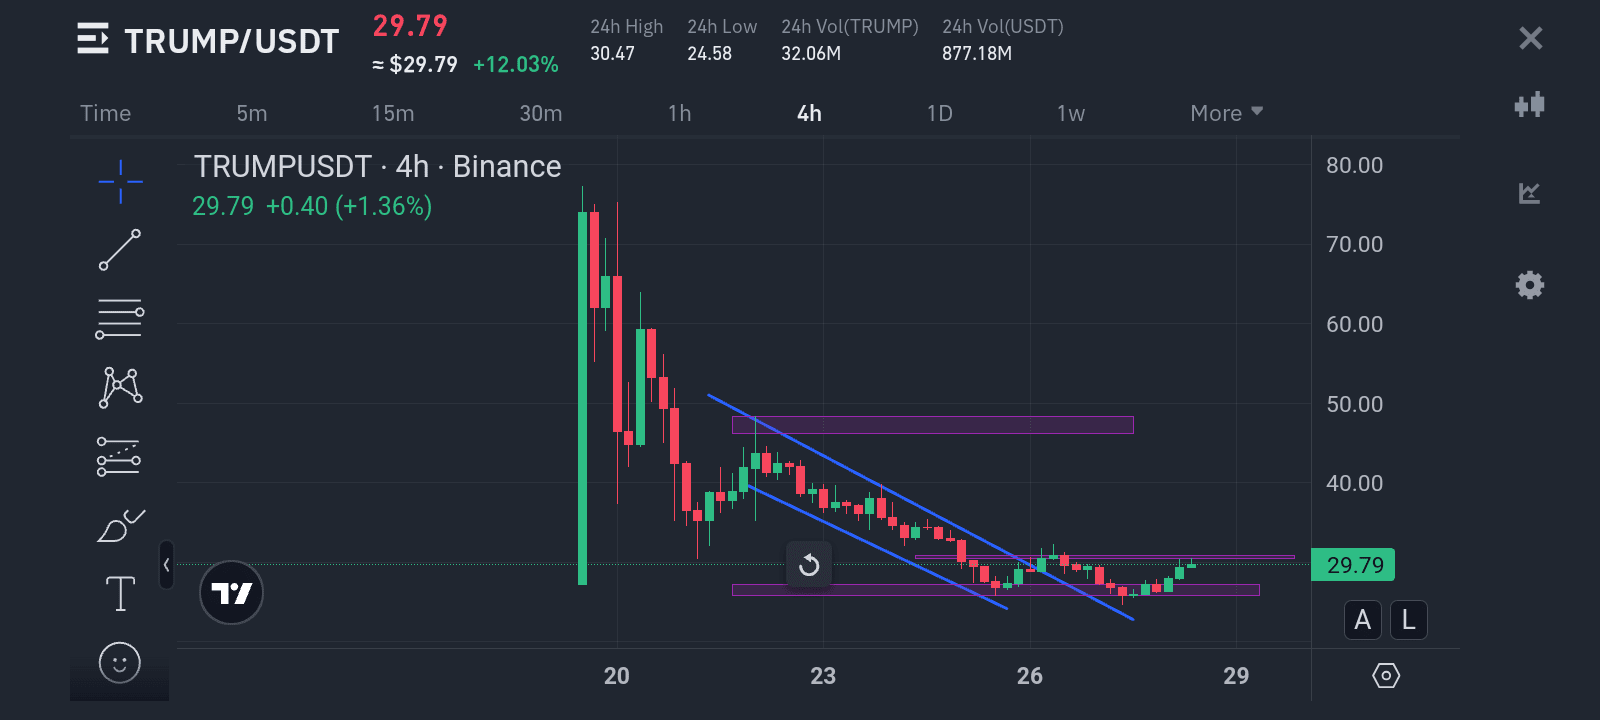The width and height of the screenshot is (1600, 720).
Task: Click the TradingView logo badge
Action: pos(231,593)
